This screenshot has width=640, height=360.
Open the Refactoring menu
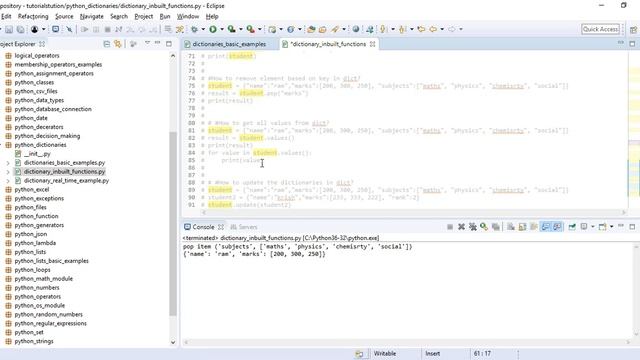click(x=33, y=16)
